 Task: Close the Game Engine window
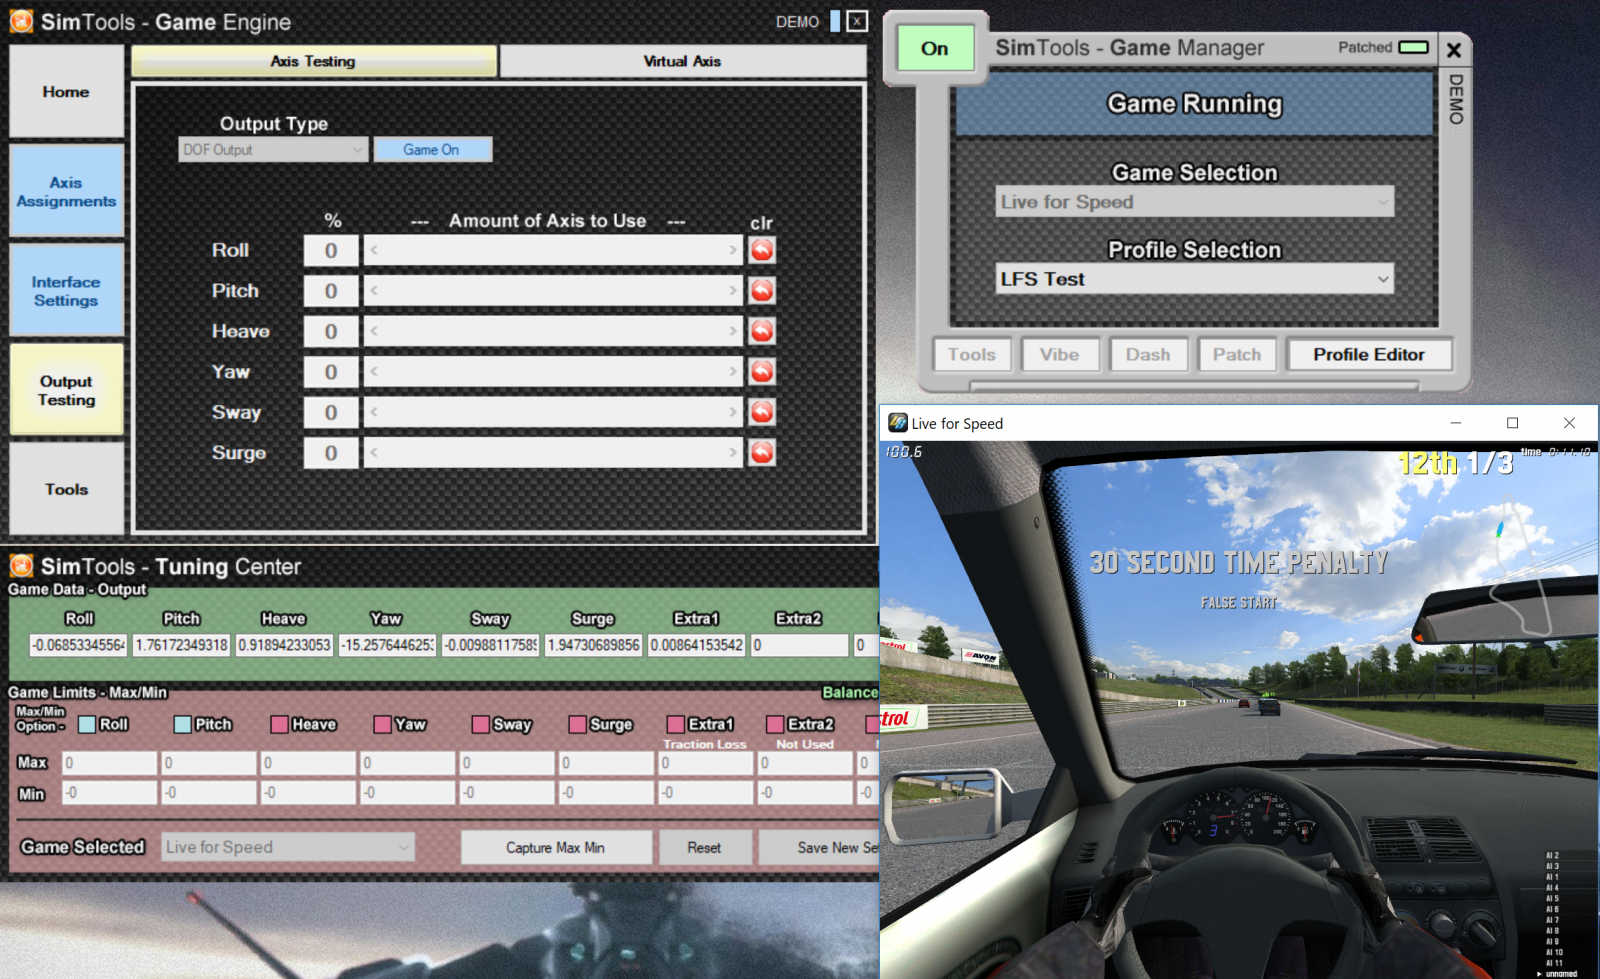[857, 21]
